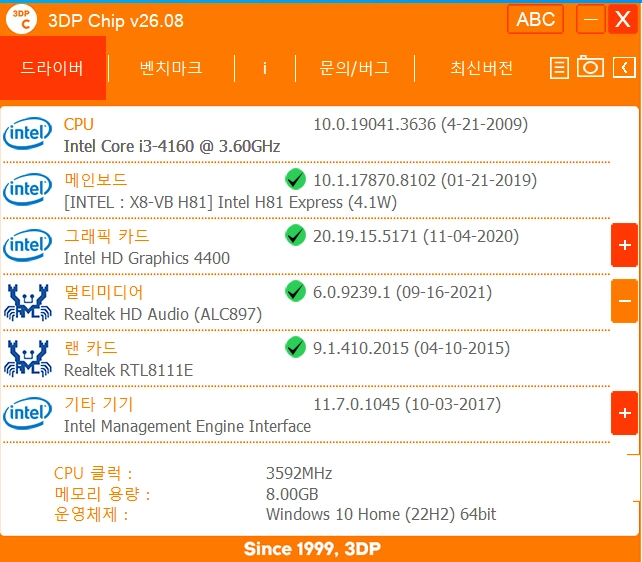Click the ABC language button
Screen dimensions: 642x562
click(536, 19)
